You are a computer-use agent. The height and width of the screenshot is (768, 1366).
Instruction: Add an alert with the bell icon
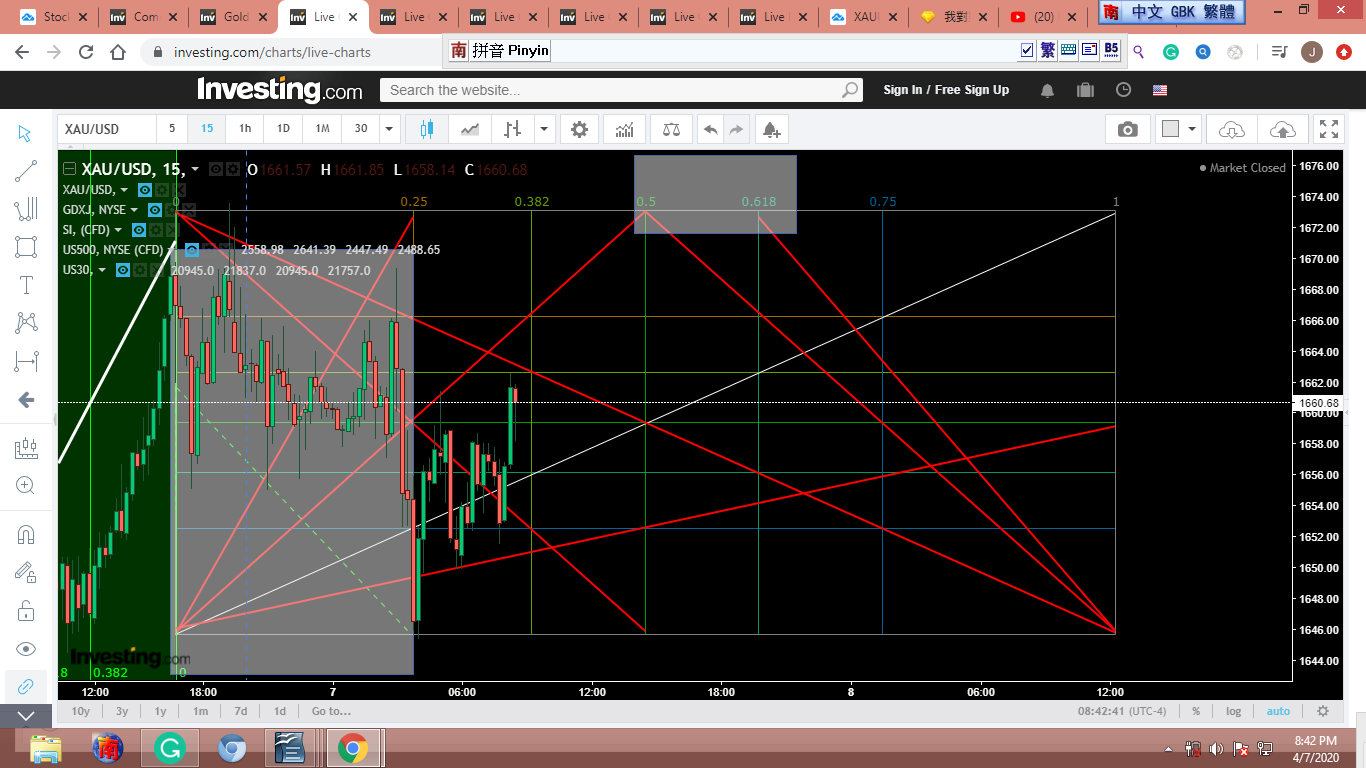pyautogui.click(x=770, y=129)
